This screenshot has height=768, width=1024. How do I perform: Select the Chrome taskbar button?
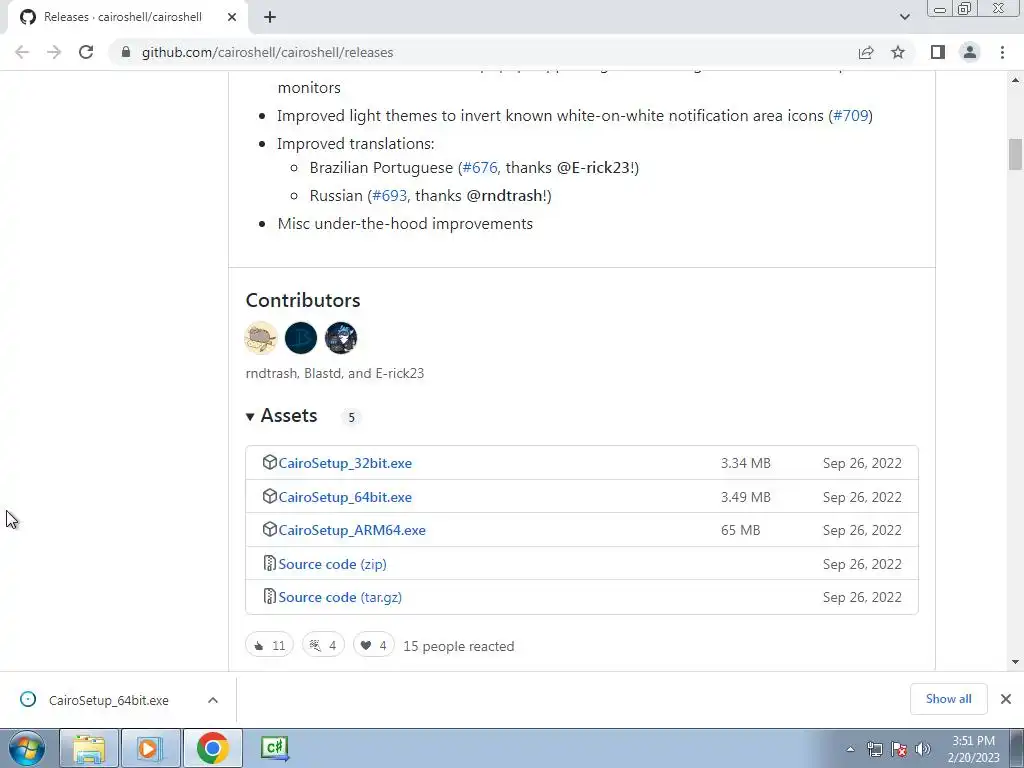click(x=212, y=748)
